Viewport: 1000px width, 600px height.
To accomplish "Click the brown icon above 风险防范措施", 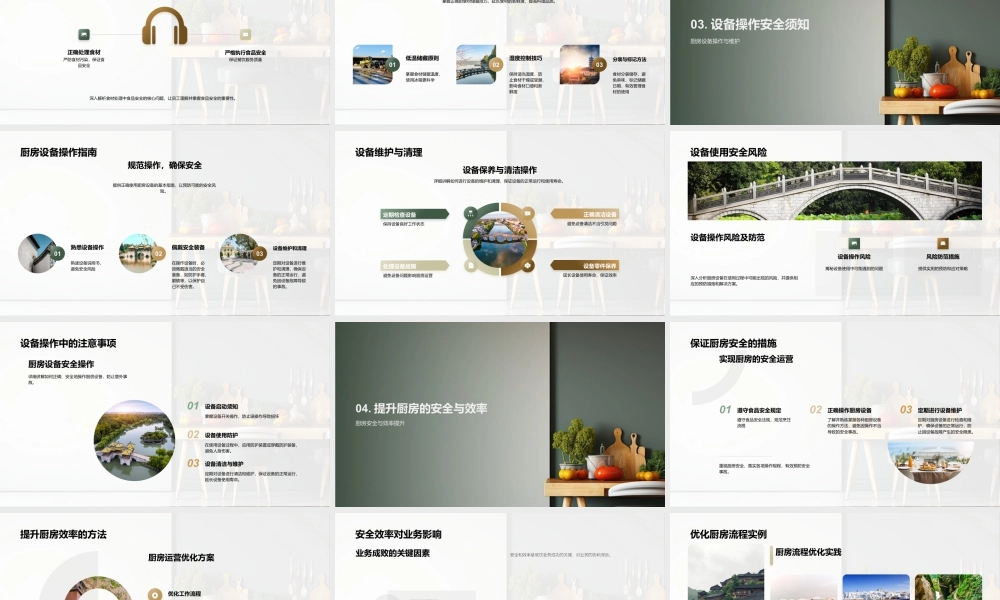I will click(943, 243).
